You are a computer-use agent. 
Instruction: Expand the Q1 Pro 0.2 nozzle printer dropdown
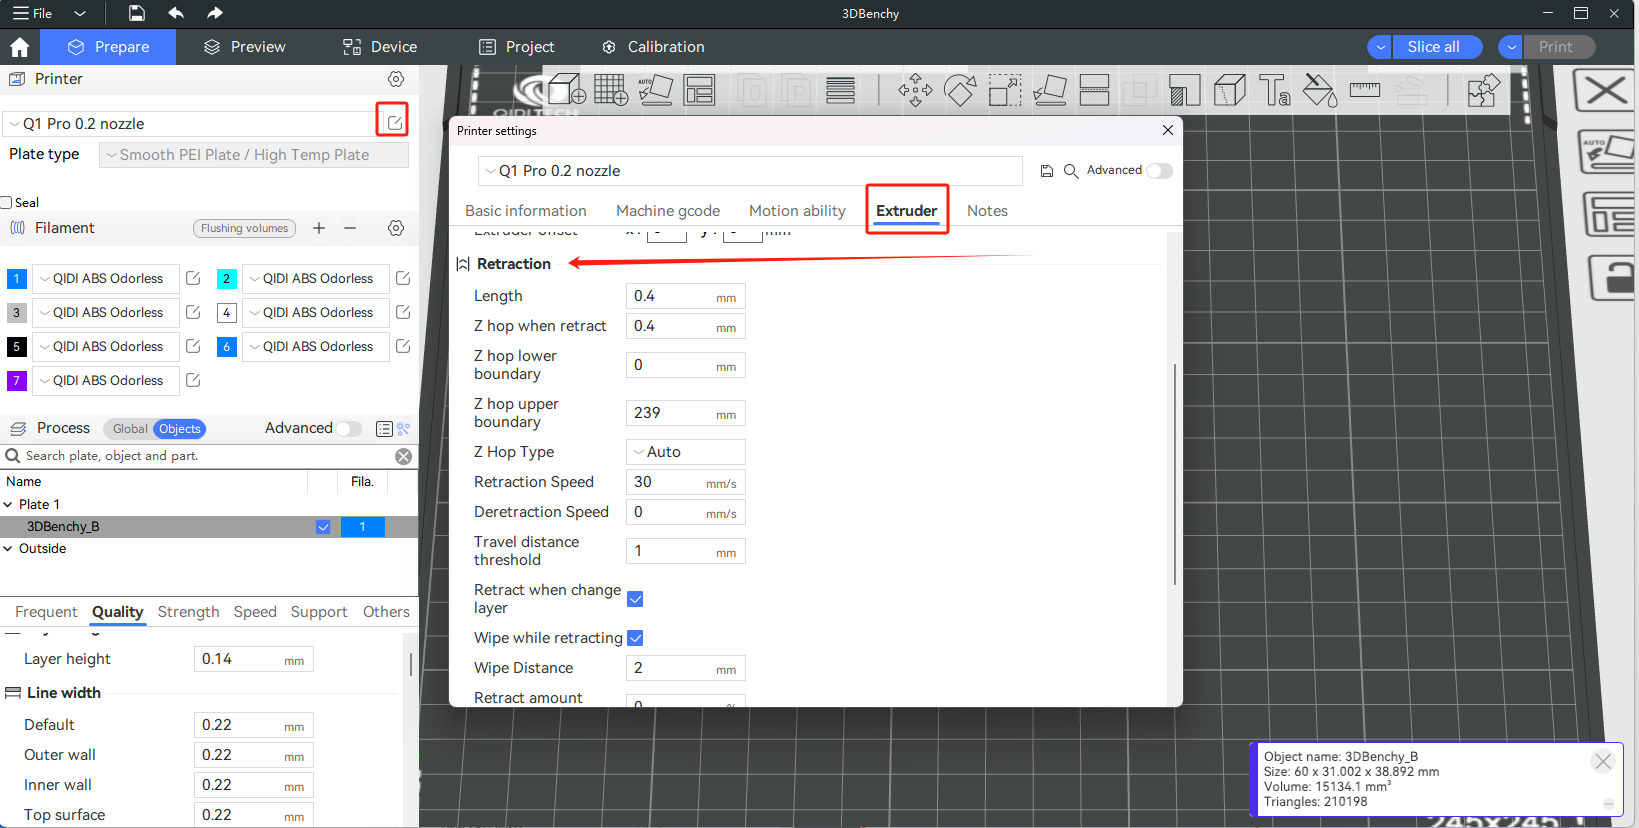190,124
